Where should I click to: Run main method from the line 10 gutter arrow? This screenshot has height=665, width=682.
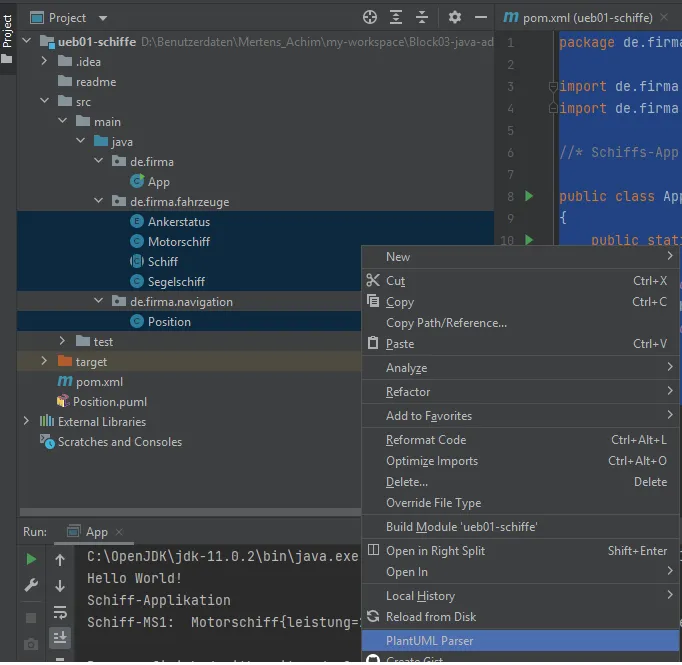point(529,240)
